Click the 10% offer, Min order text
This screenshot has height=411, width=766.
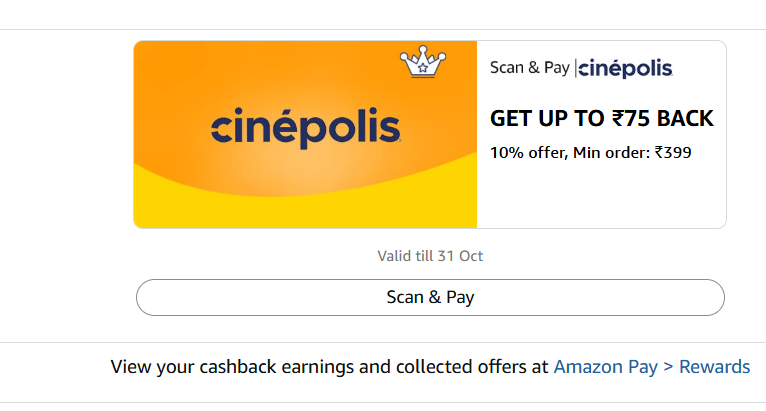570,153
